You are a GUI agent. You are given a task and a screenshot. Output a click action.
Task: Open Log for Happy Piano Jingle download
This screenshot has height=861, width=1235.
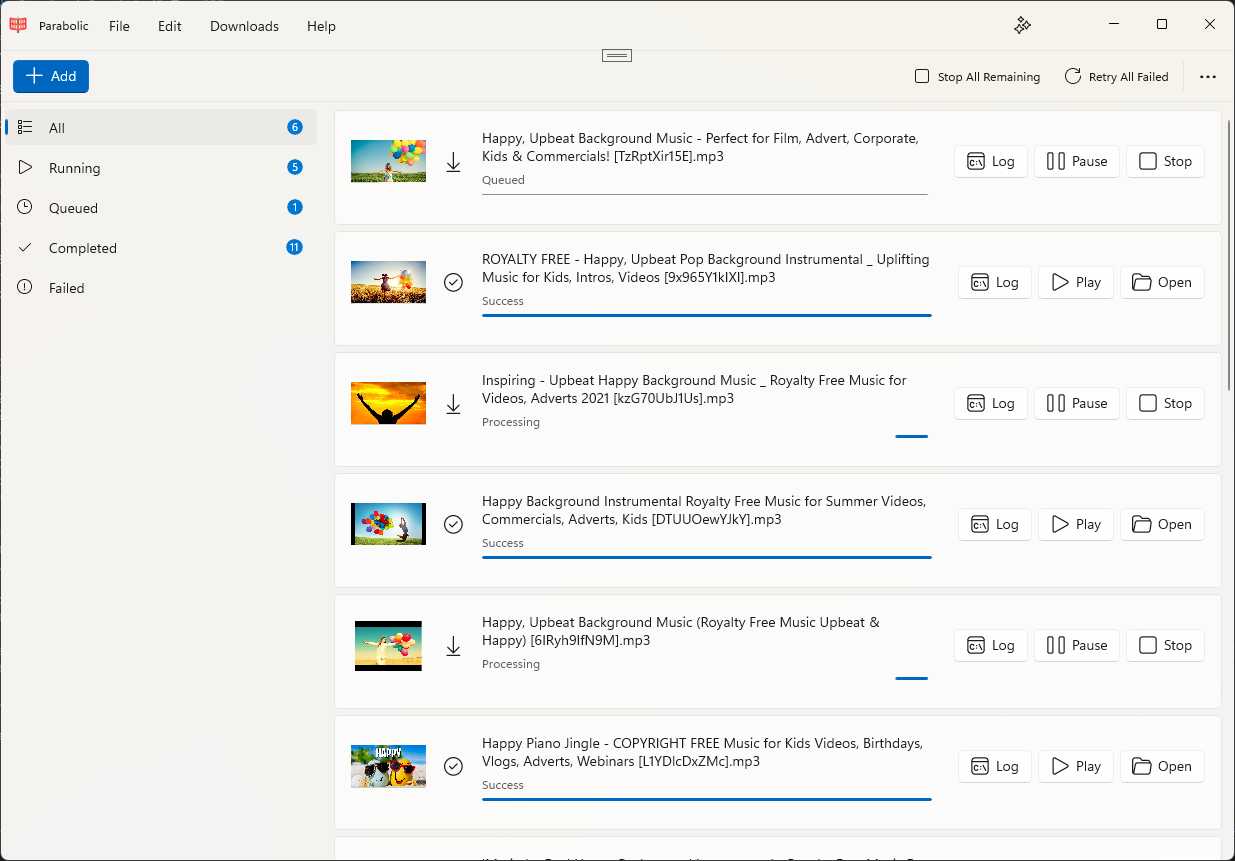[x=995, y=766]
